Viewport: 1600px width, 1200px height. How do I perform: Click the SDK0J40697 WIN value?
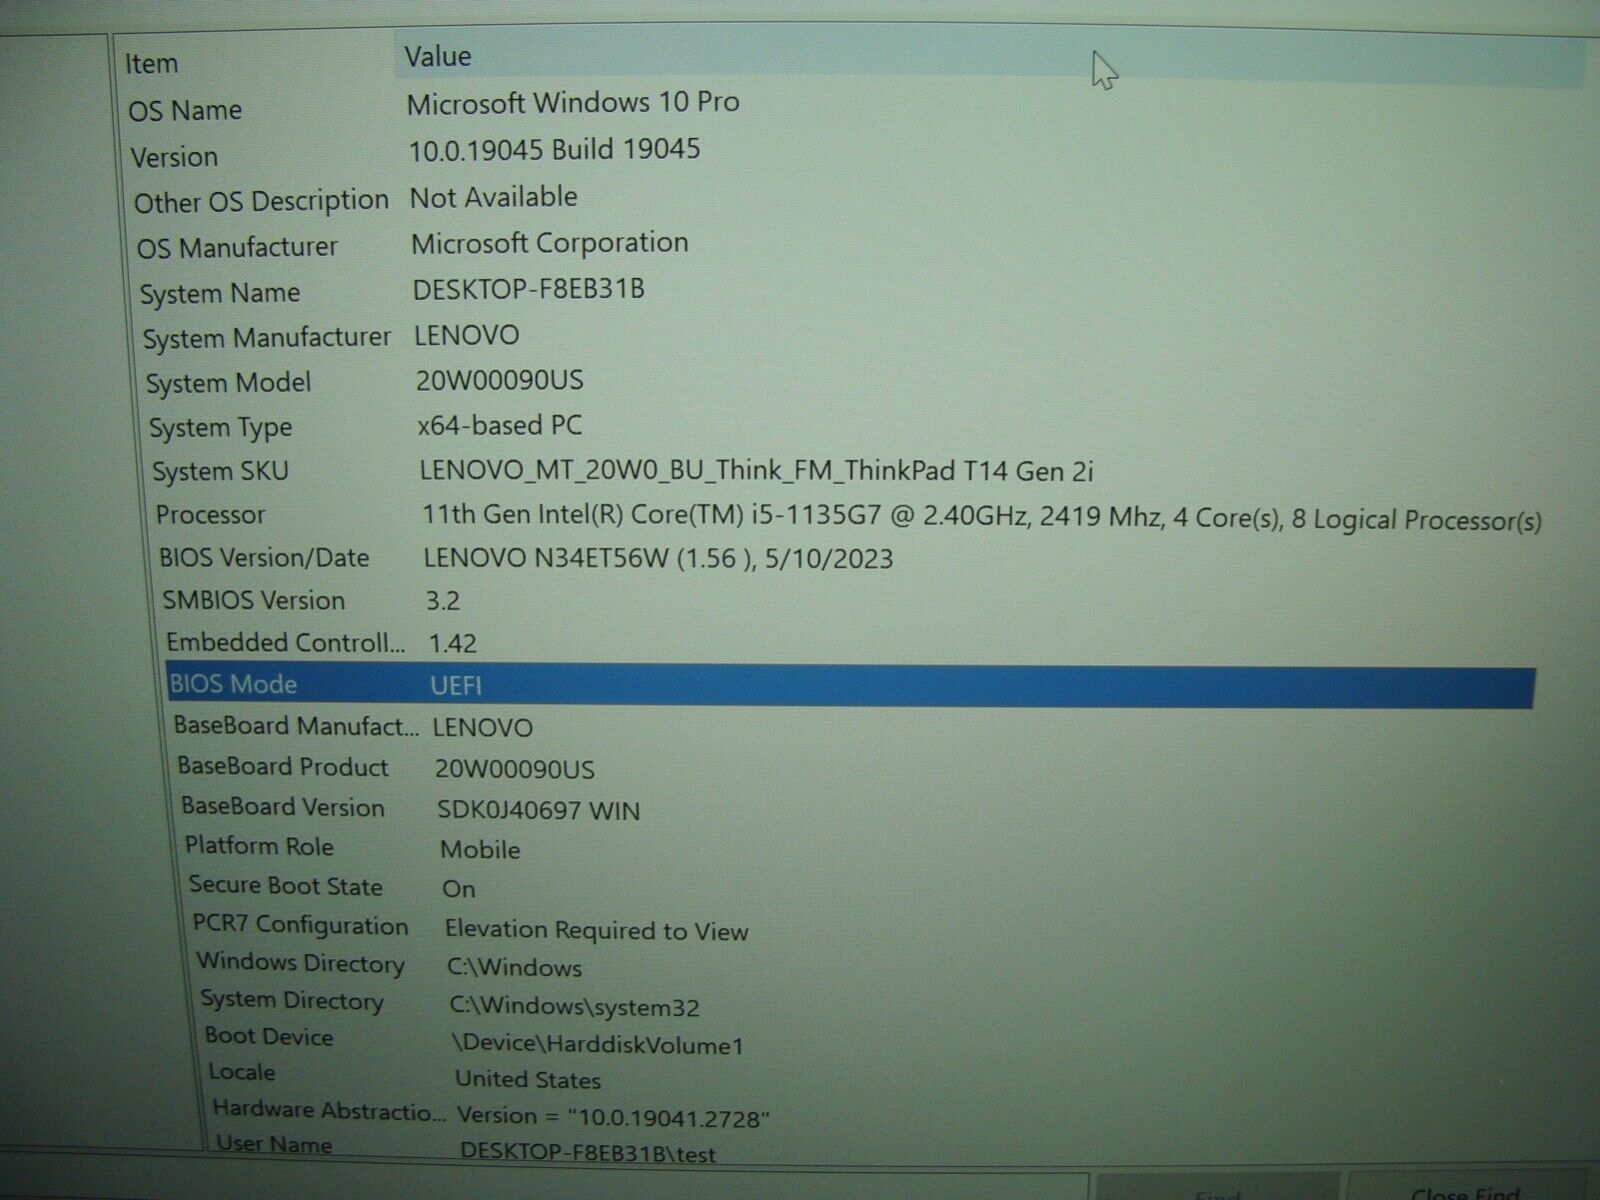click(538, 810)
